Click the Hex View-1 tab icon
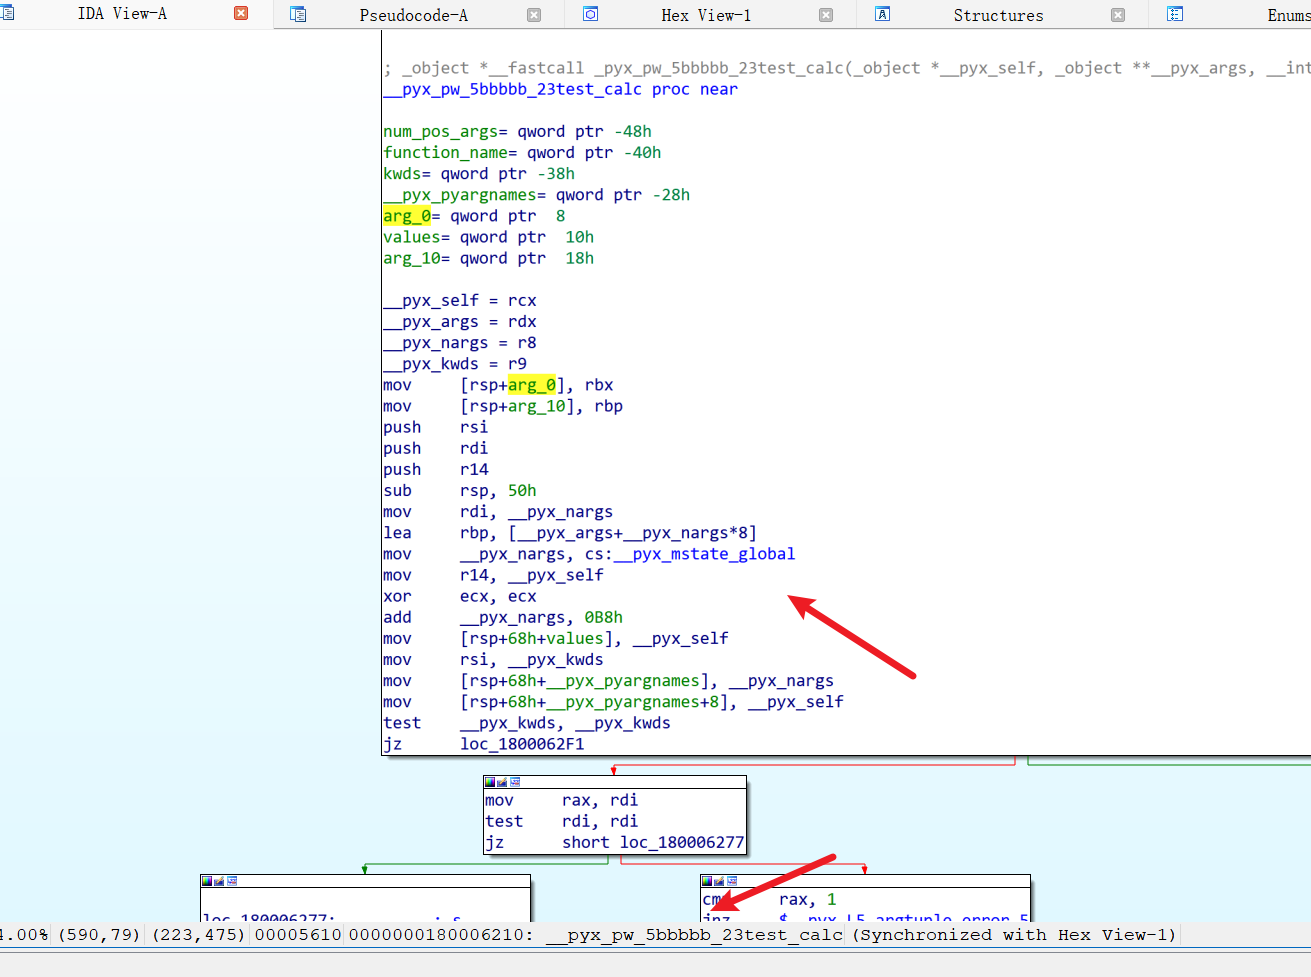This screenshot has height=977, width=1311. coord(591,14)
